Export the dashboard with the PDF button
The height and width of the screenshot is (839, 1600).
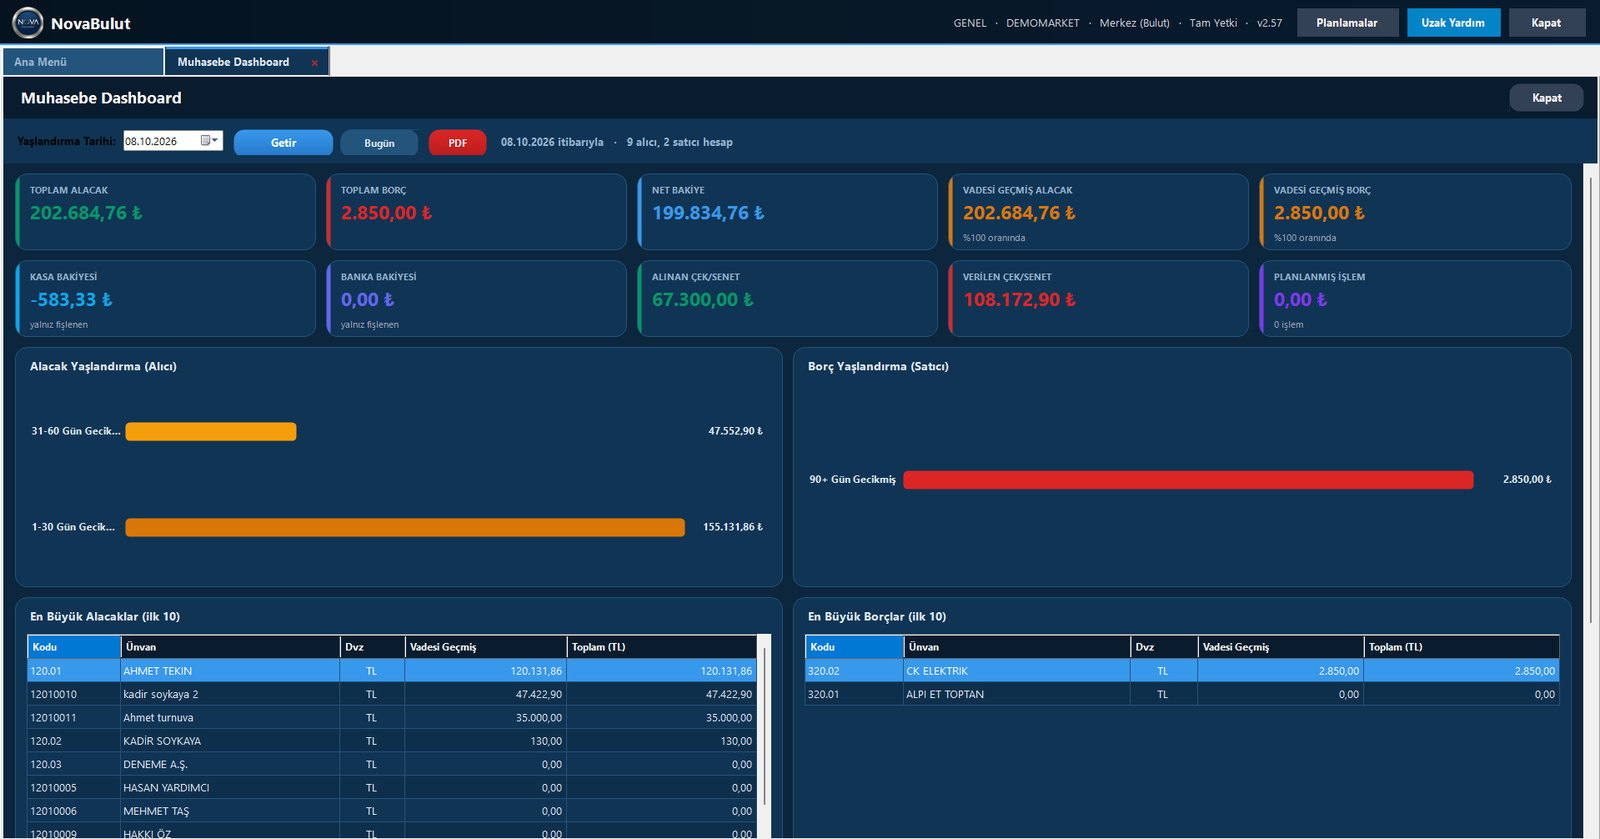457,143
